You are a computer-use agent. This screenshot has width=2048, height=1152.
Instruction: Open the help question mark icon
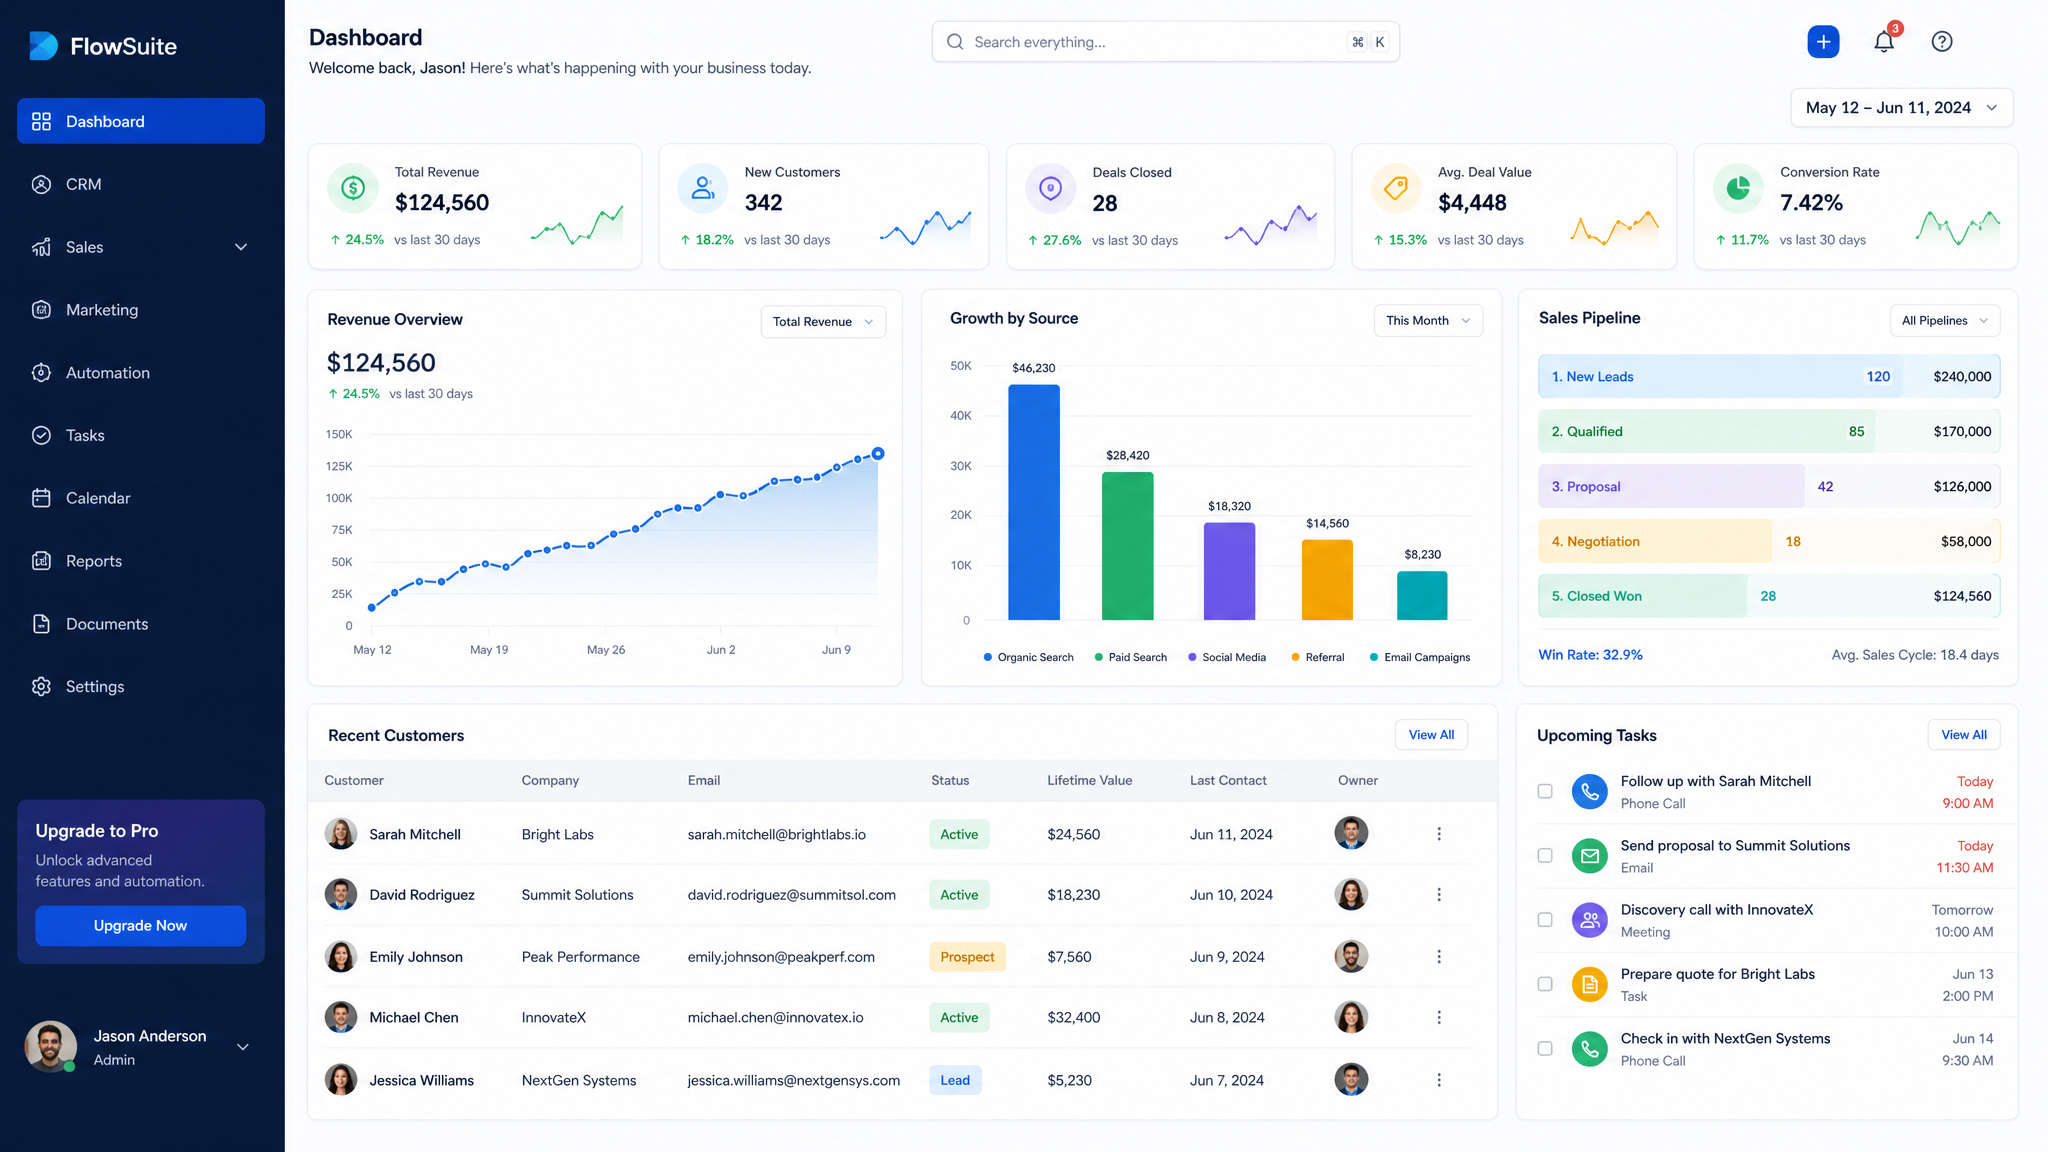[x=1942, y=41]
